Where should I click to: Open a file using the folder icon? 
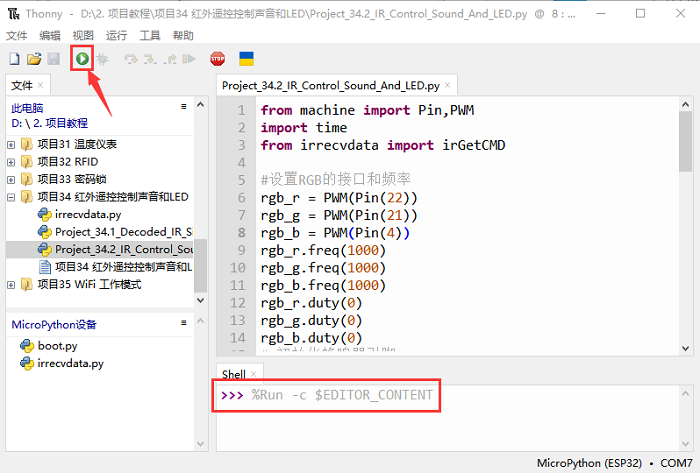[x=34, y=59]
